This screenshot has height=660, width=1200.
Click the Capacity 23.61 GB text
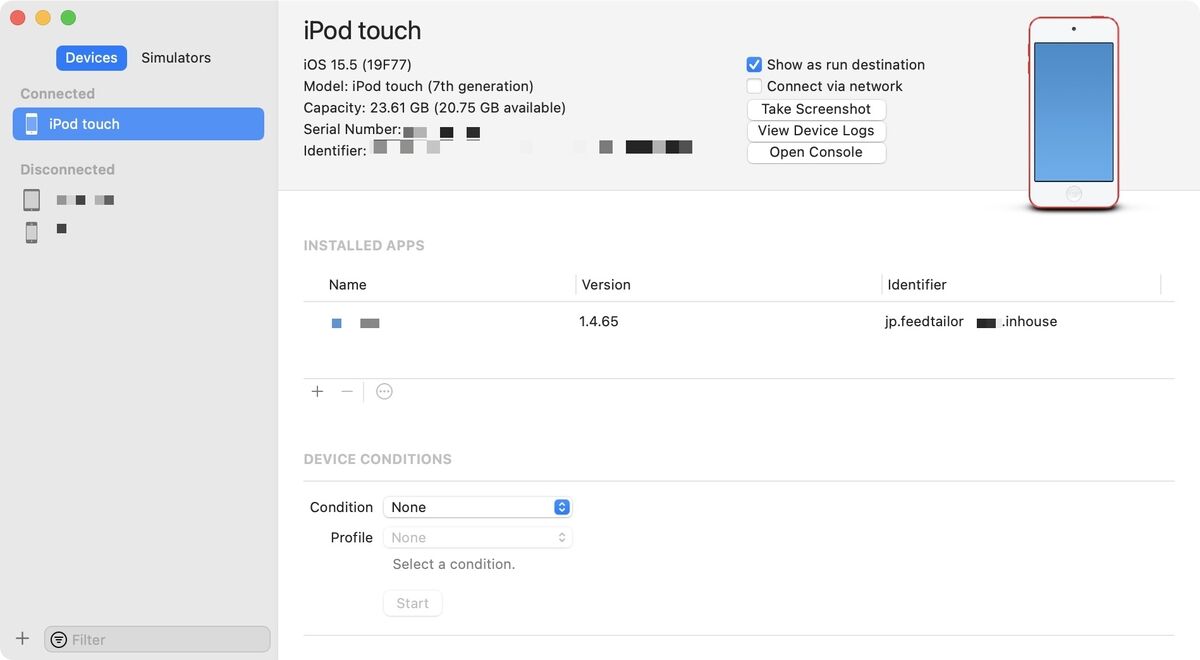(435, 108)
